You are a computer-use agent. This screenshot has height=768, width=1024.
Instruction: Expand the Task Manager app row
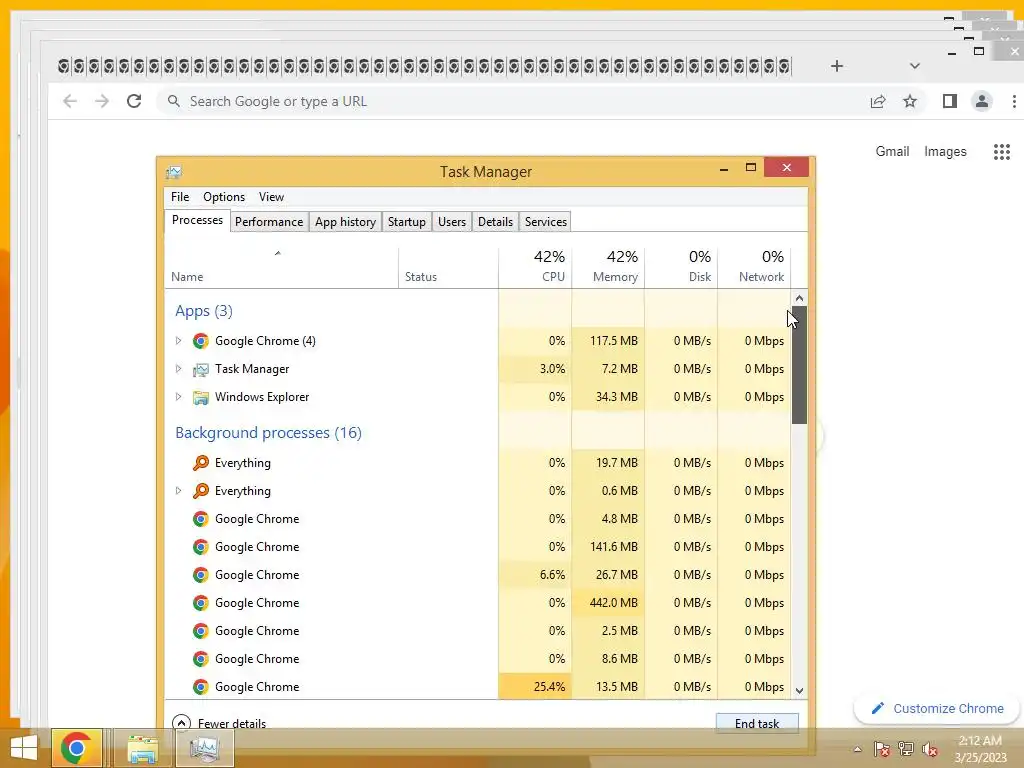pos(178,369)
